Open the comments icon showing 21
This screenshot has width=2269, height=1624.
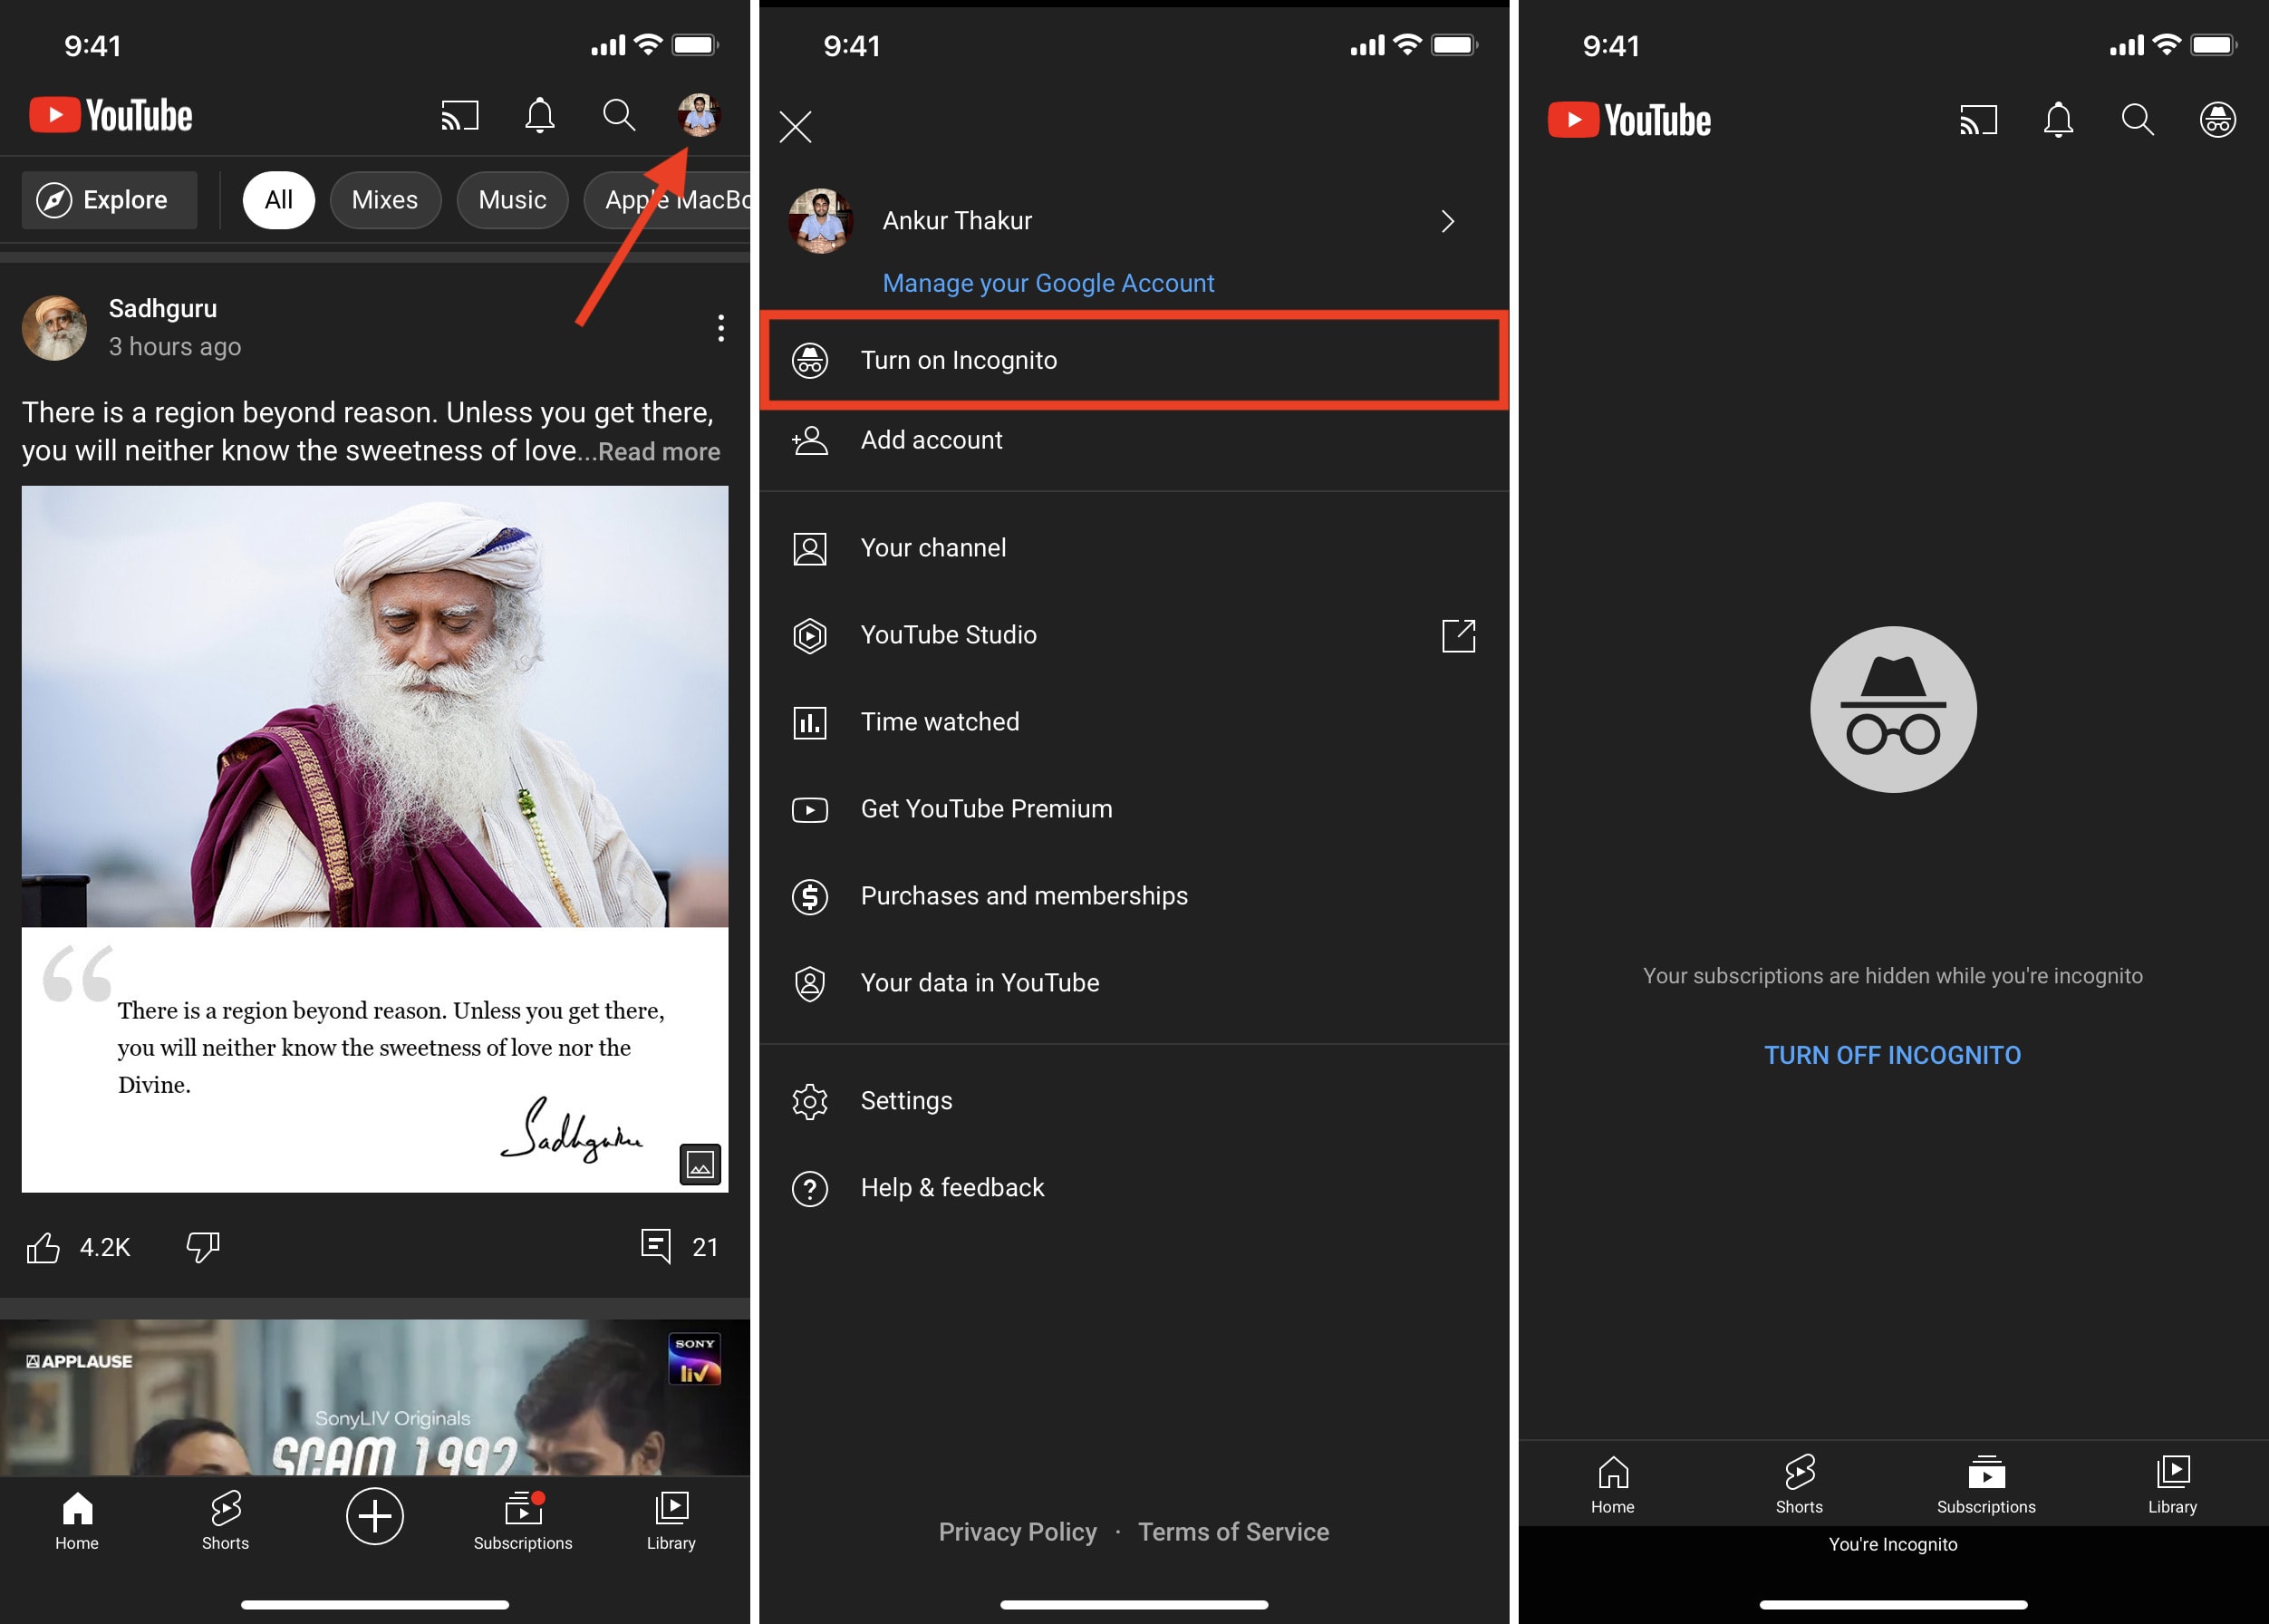point(655,1246)
